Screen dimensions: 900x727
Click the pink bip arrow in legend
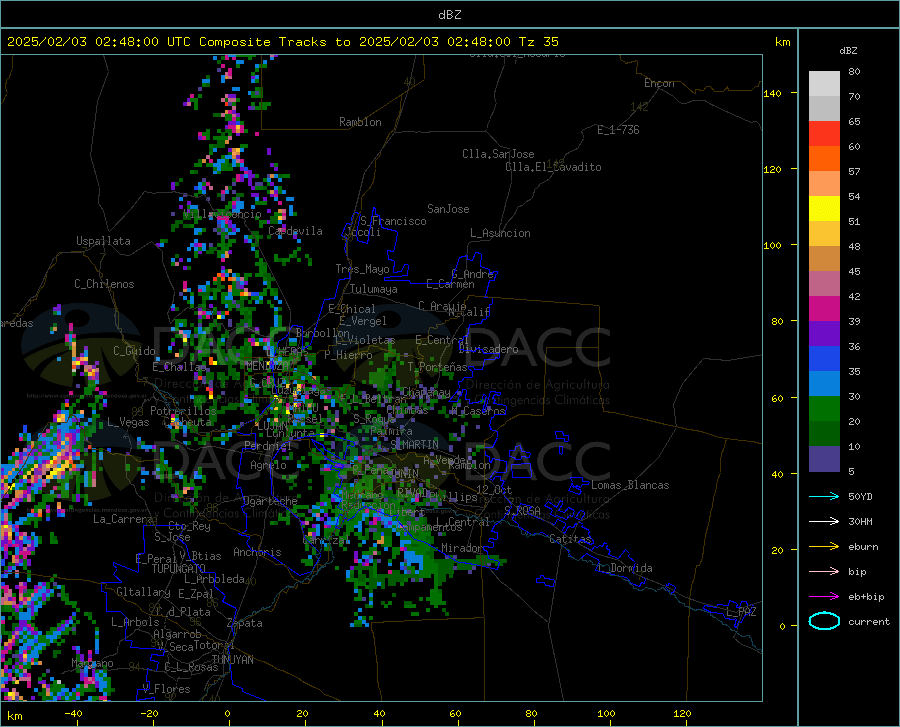(824, 572)
